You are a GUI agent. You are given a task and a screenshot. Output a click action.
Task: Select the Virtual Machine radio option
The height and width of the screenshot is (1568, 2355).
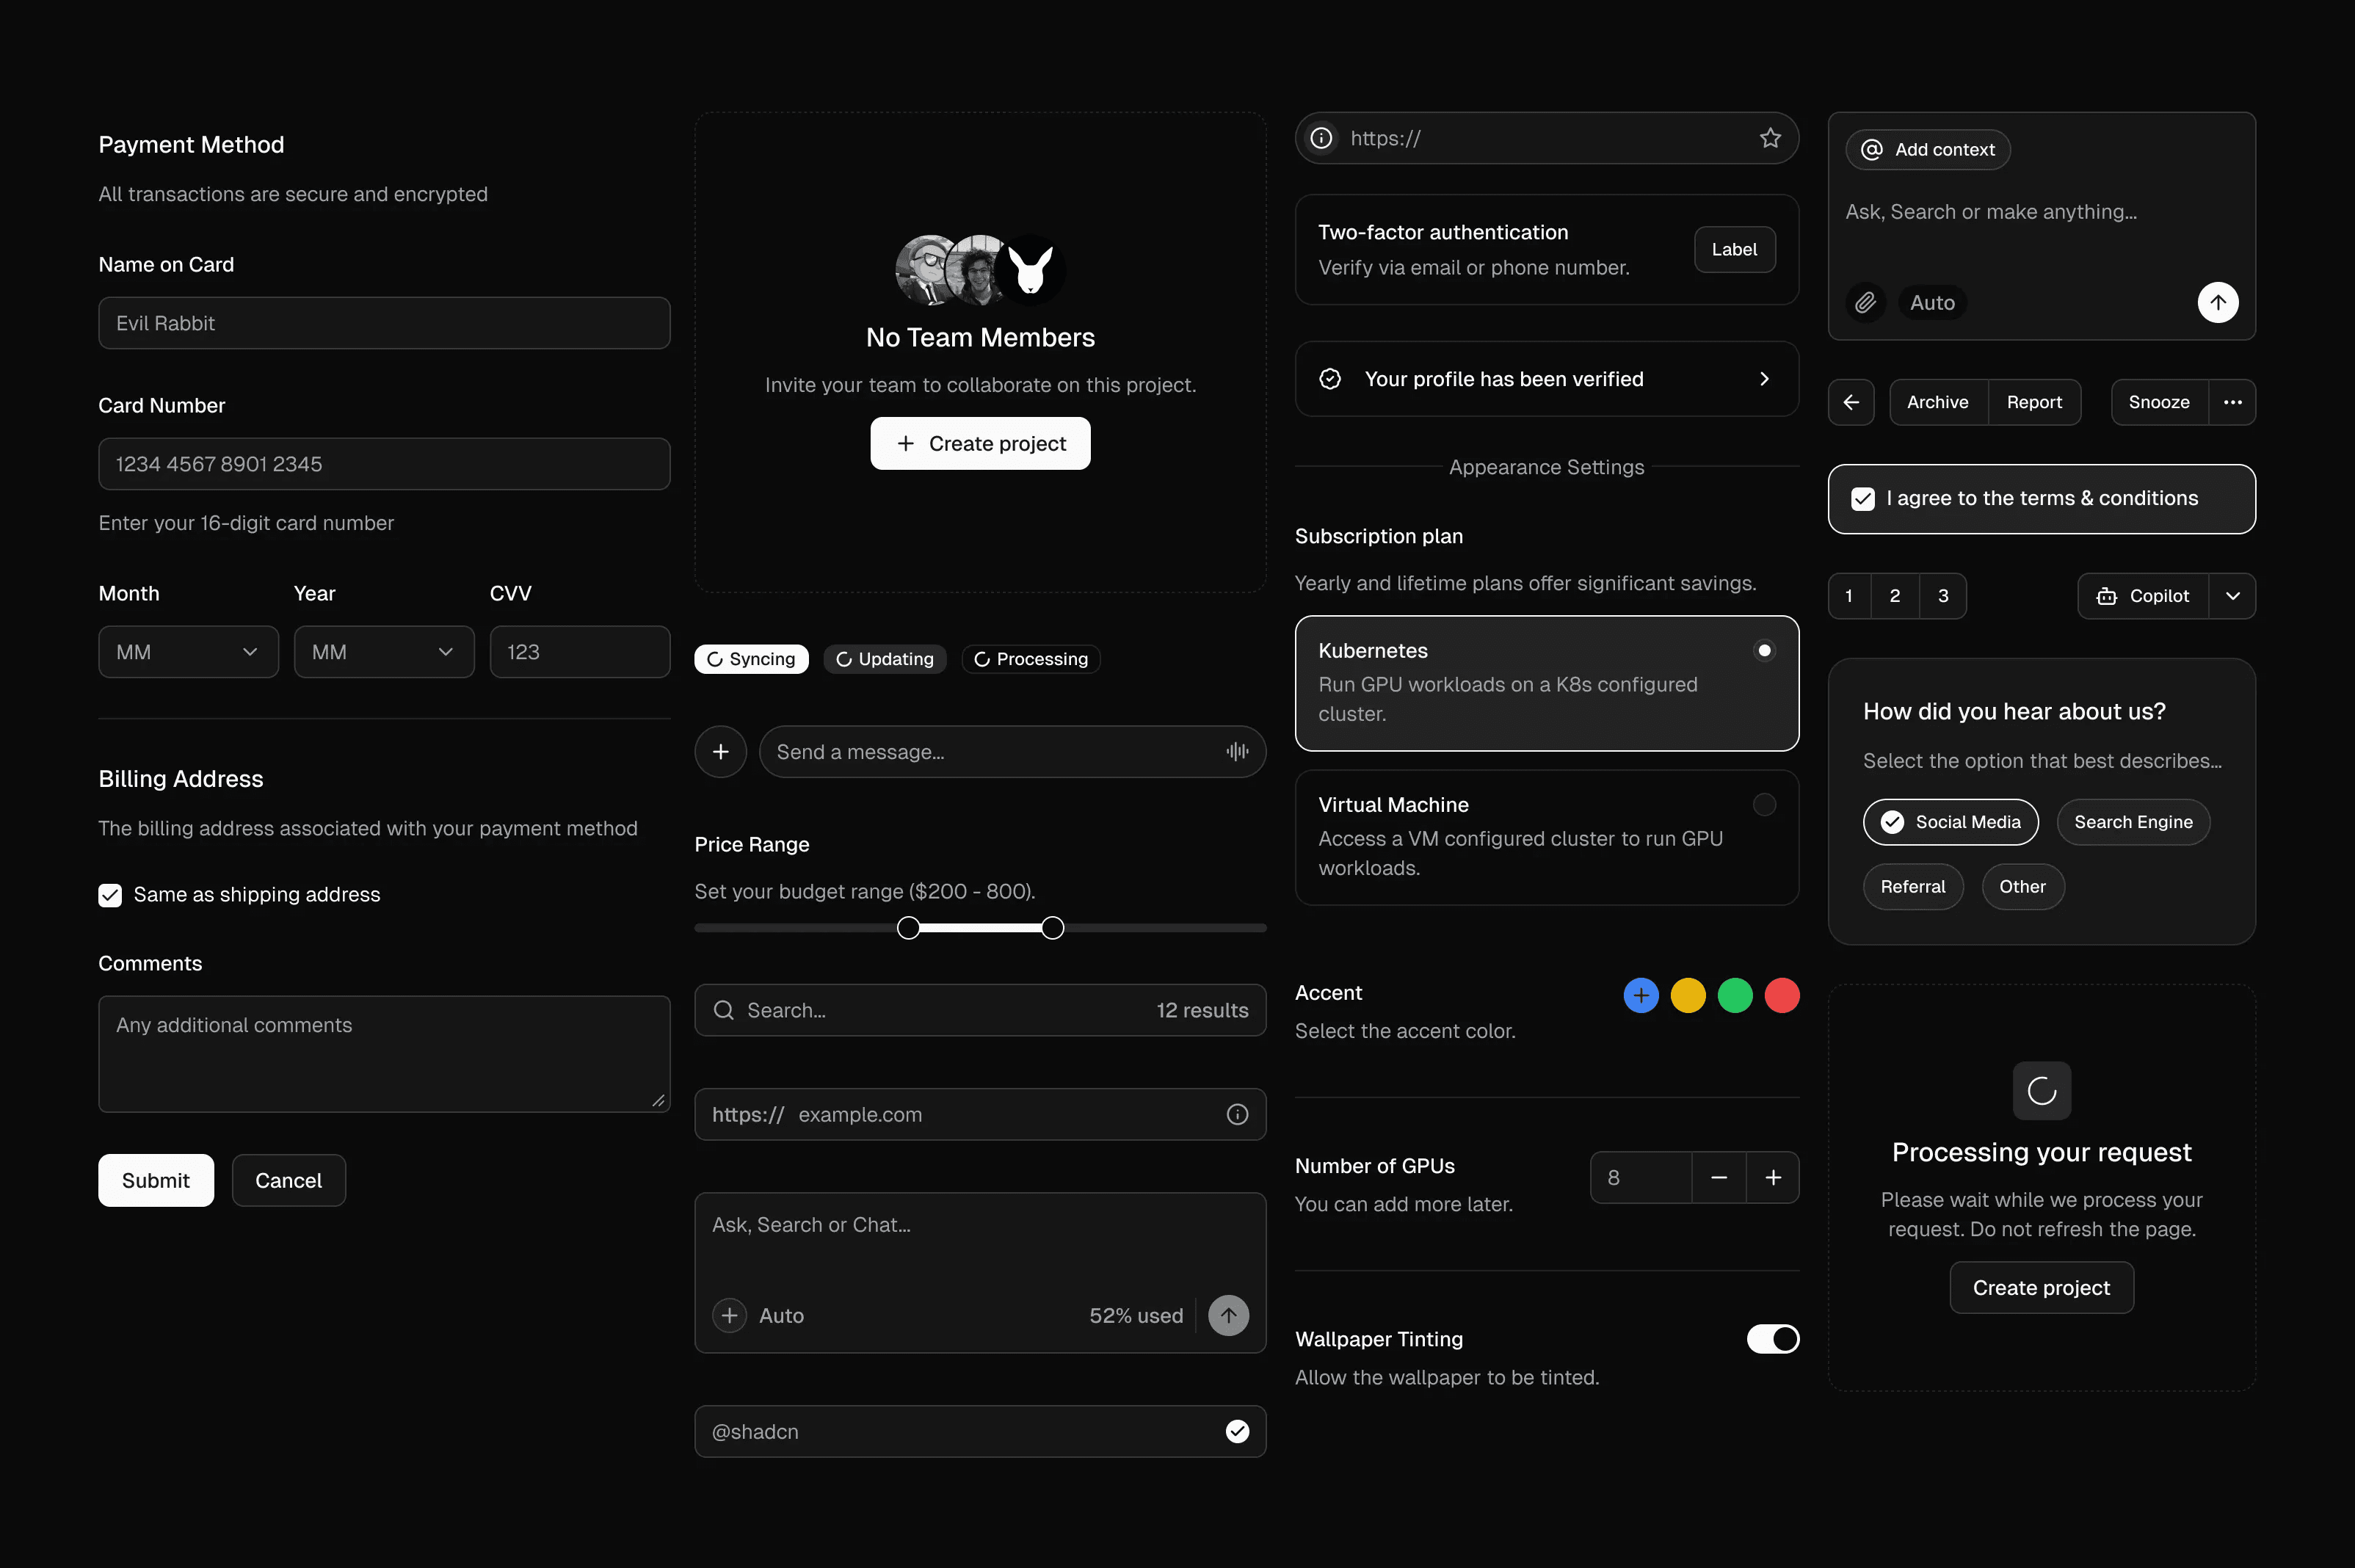(x=1764, y=805)
